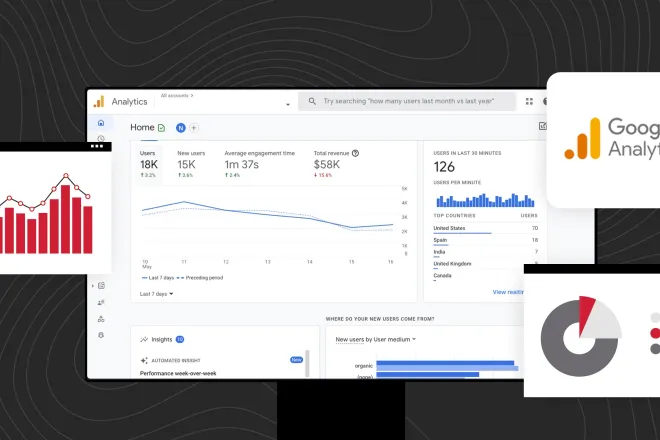
Task: Click the Preceding period legend entry
Action: 200,278
